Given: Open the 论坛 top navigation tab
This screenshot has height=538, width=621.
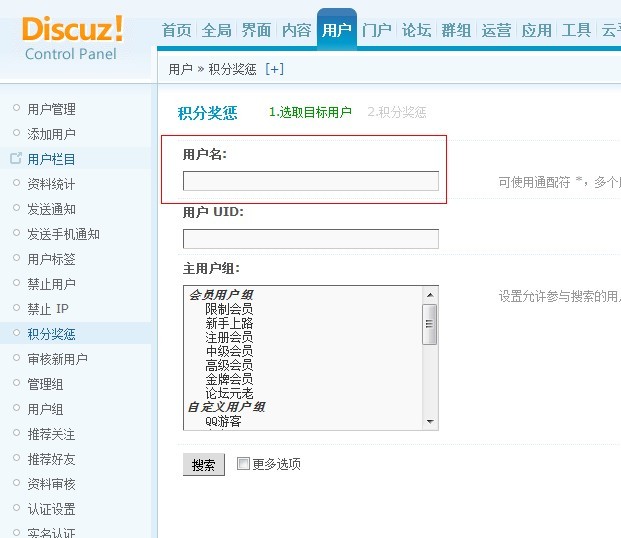Looking at the screenshot, I should click(x=417, y=31).
